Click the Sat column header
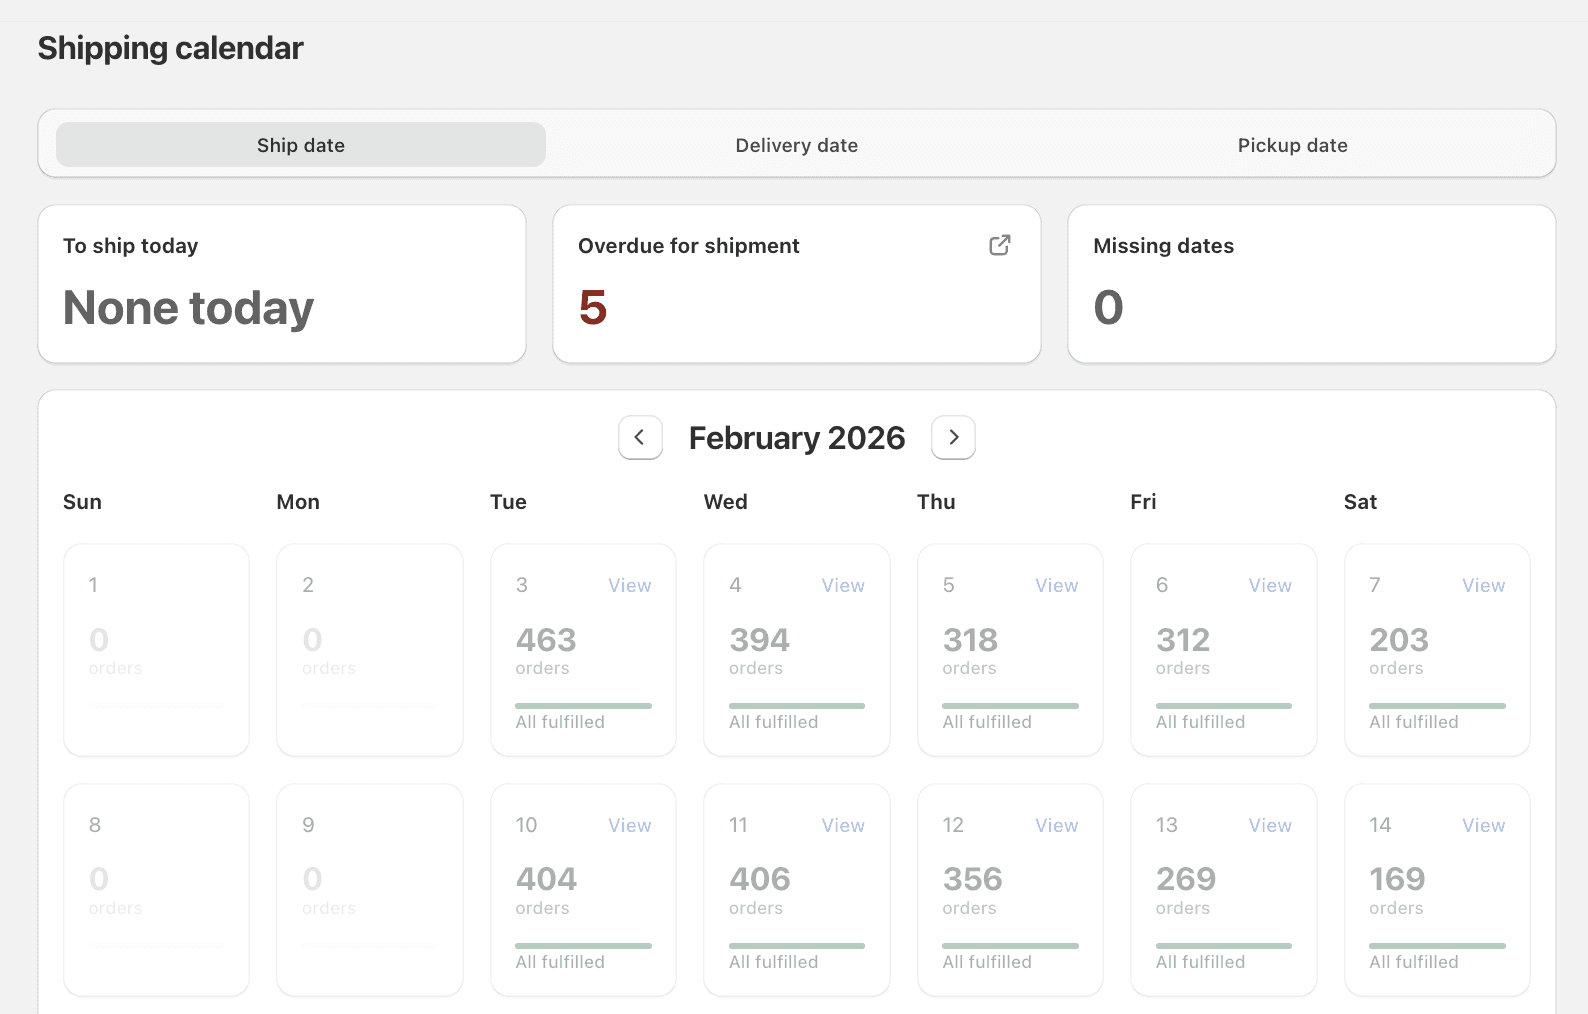Viewport: 1588px width, 1014px height. [1360, 502]
